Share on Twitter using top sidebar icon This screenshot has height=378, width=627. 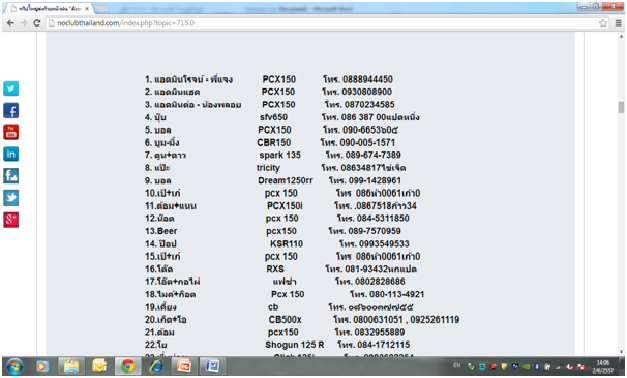point(11,88)
